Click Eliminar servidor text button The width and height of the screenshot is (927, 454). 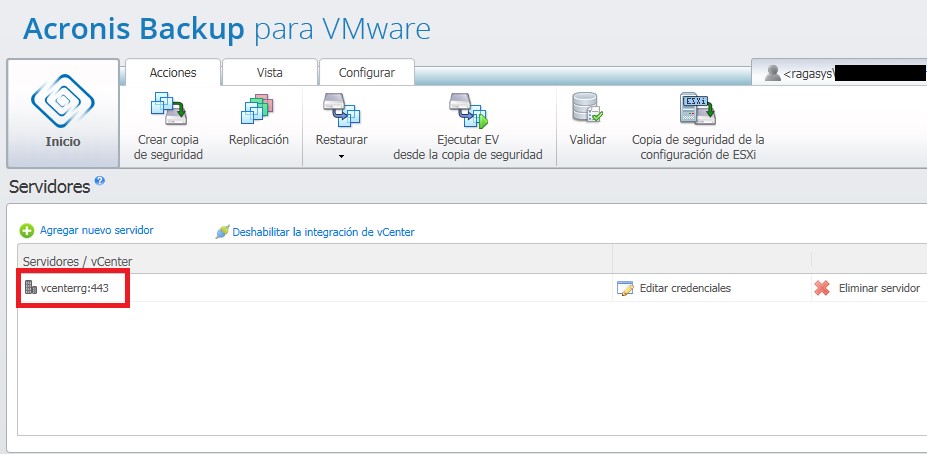click(x=878, y=288)
